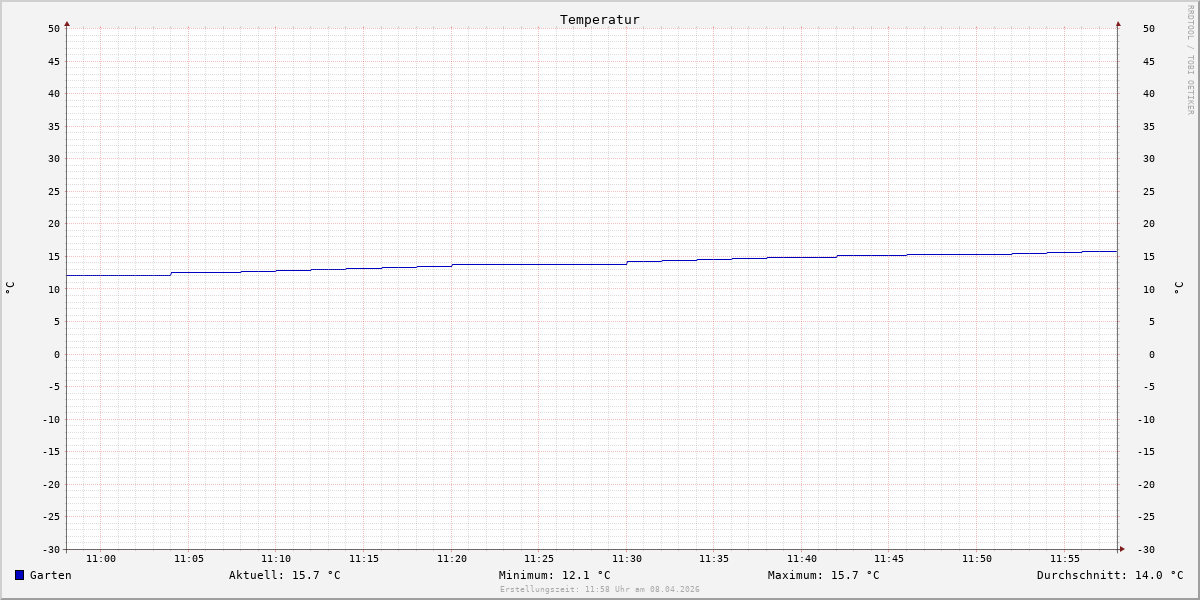Click the 15 label on left y-axis
Screen dimensions: 1200x600
pos(54,257)
